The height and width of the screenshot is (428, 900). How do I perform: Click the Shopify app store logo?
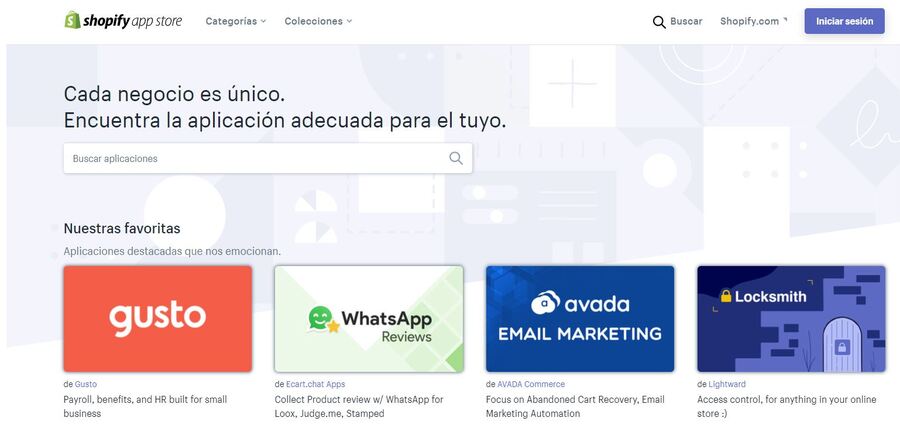click(123, 21)
